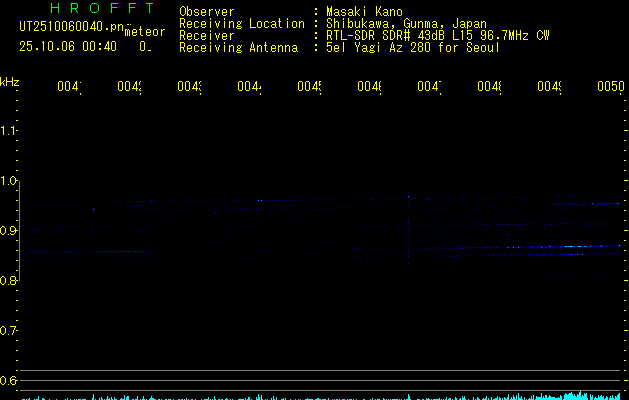Click the 0.6 kHz axis label

coord(8,380)
